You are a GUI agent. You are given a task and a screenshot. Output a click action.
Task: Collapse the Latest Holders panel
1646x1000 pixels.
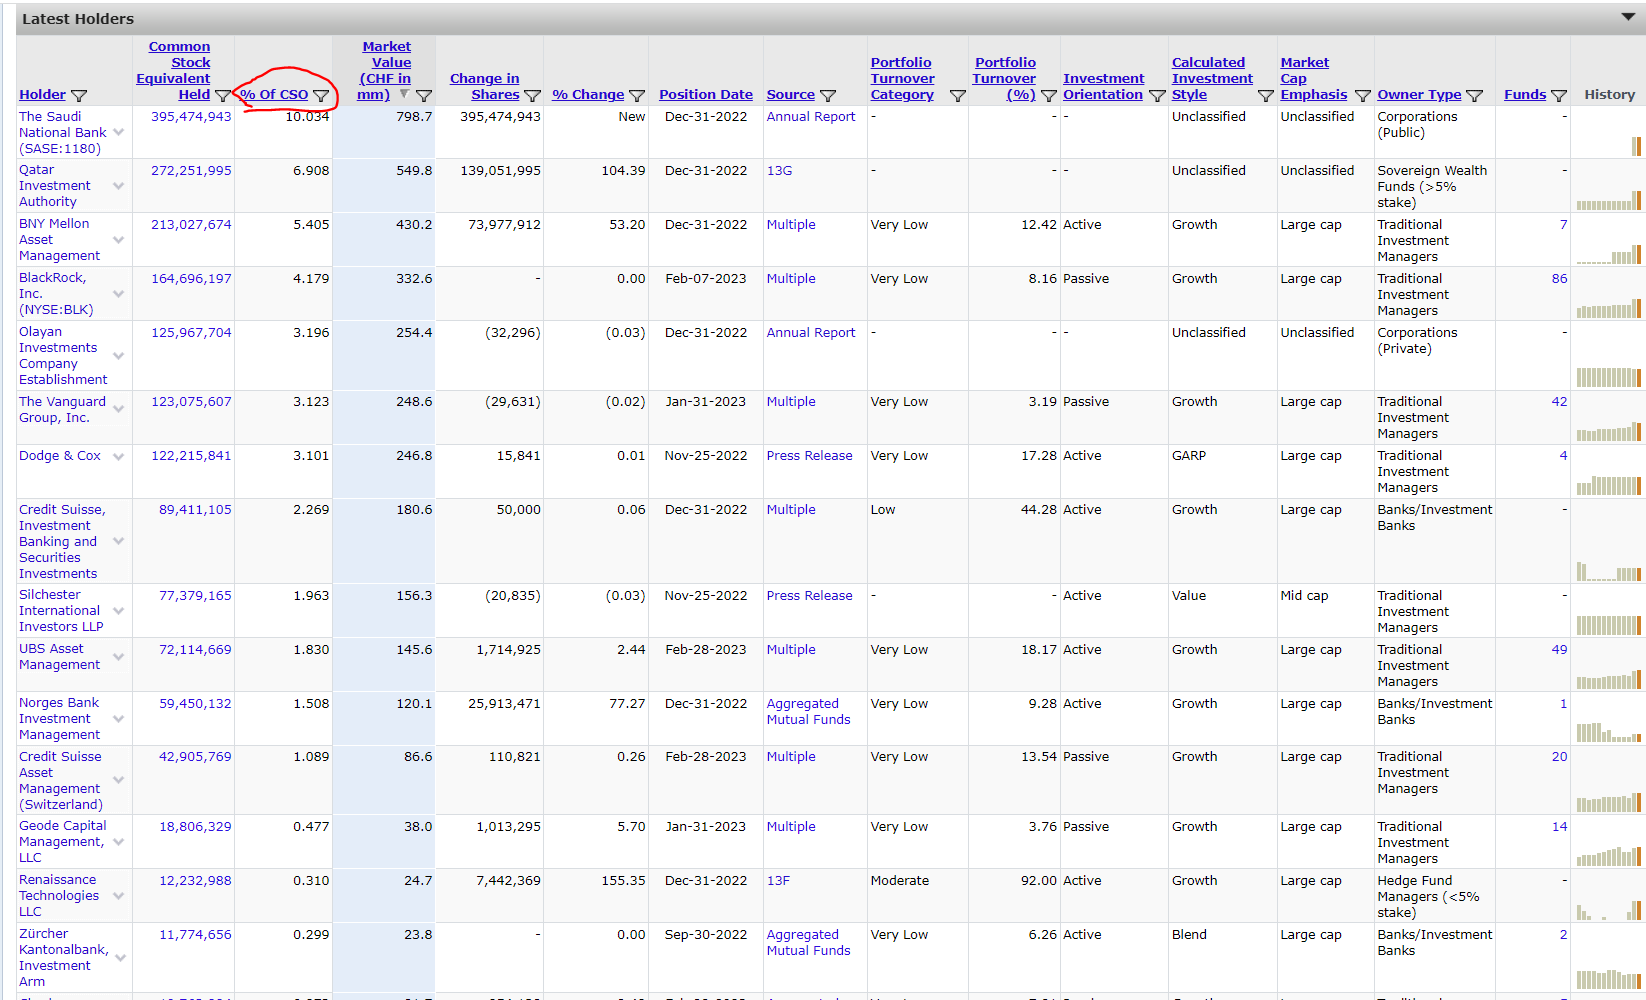1628,17
